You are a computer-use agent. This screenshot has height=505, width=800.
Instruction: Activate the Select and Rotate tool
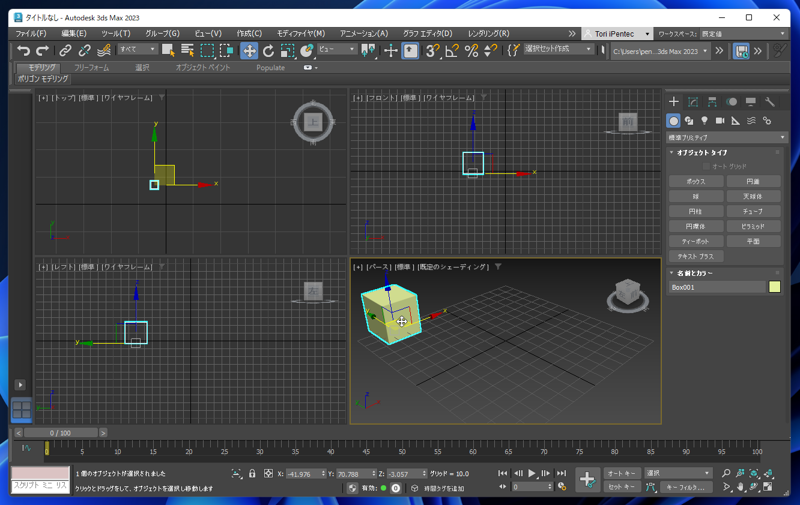pyautogui.click(x=268, y=50)
